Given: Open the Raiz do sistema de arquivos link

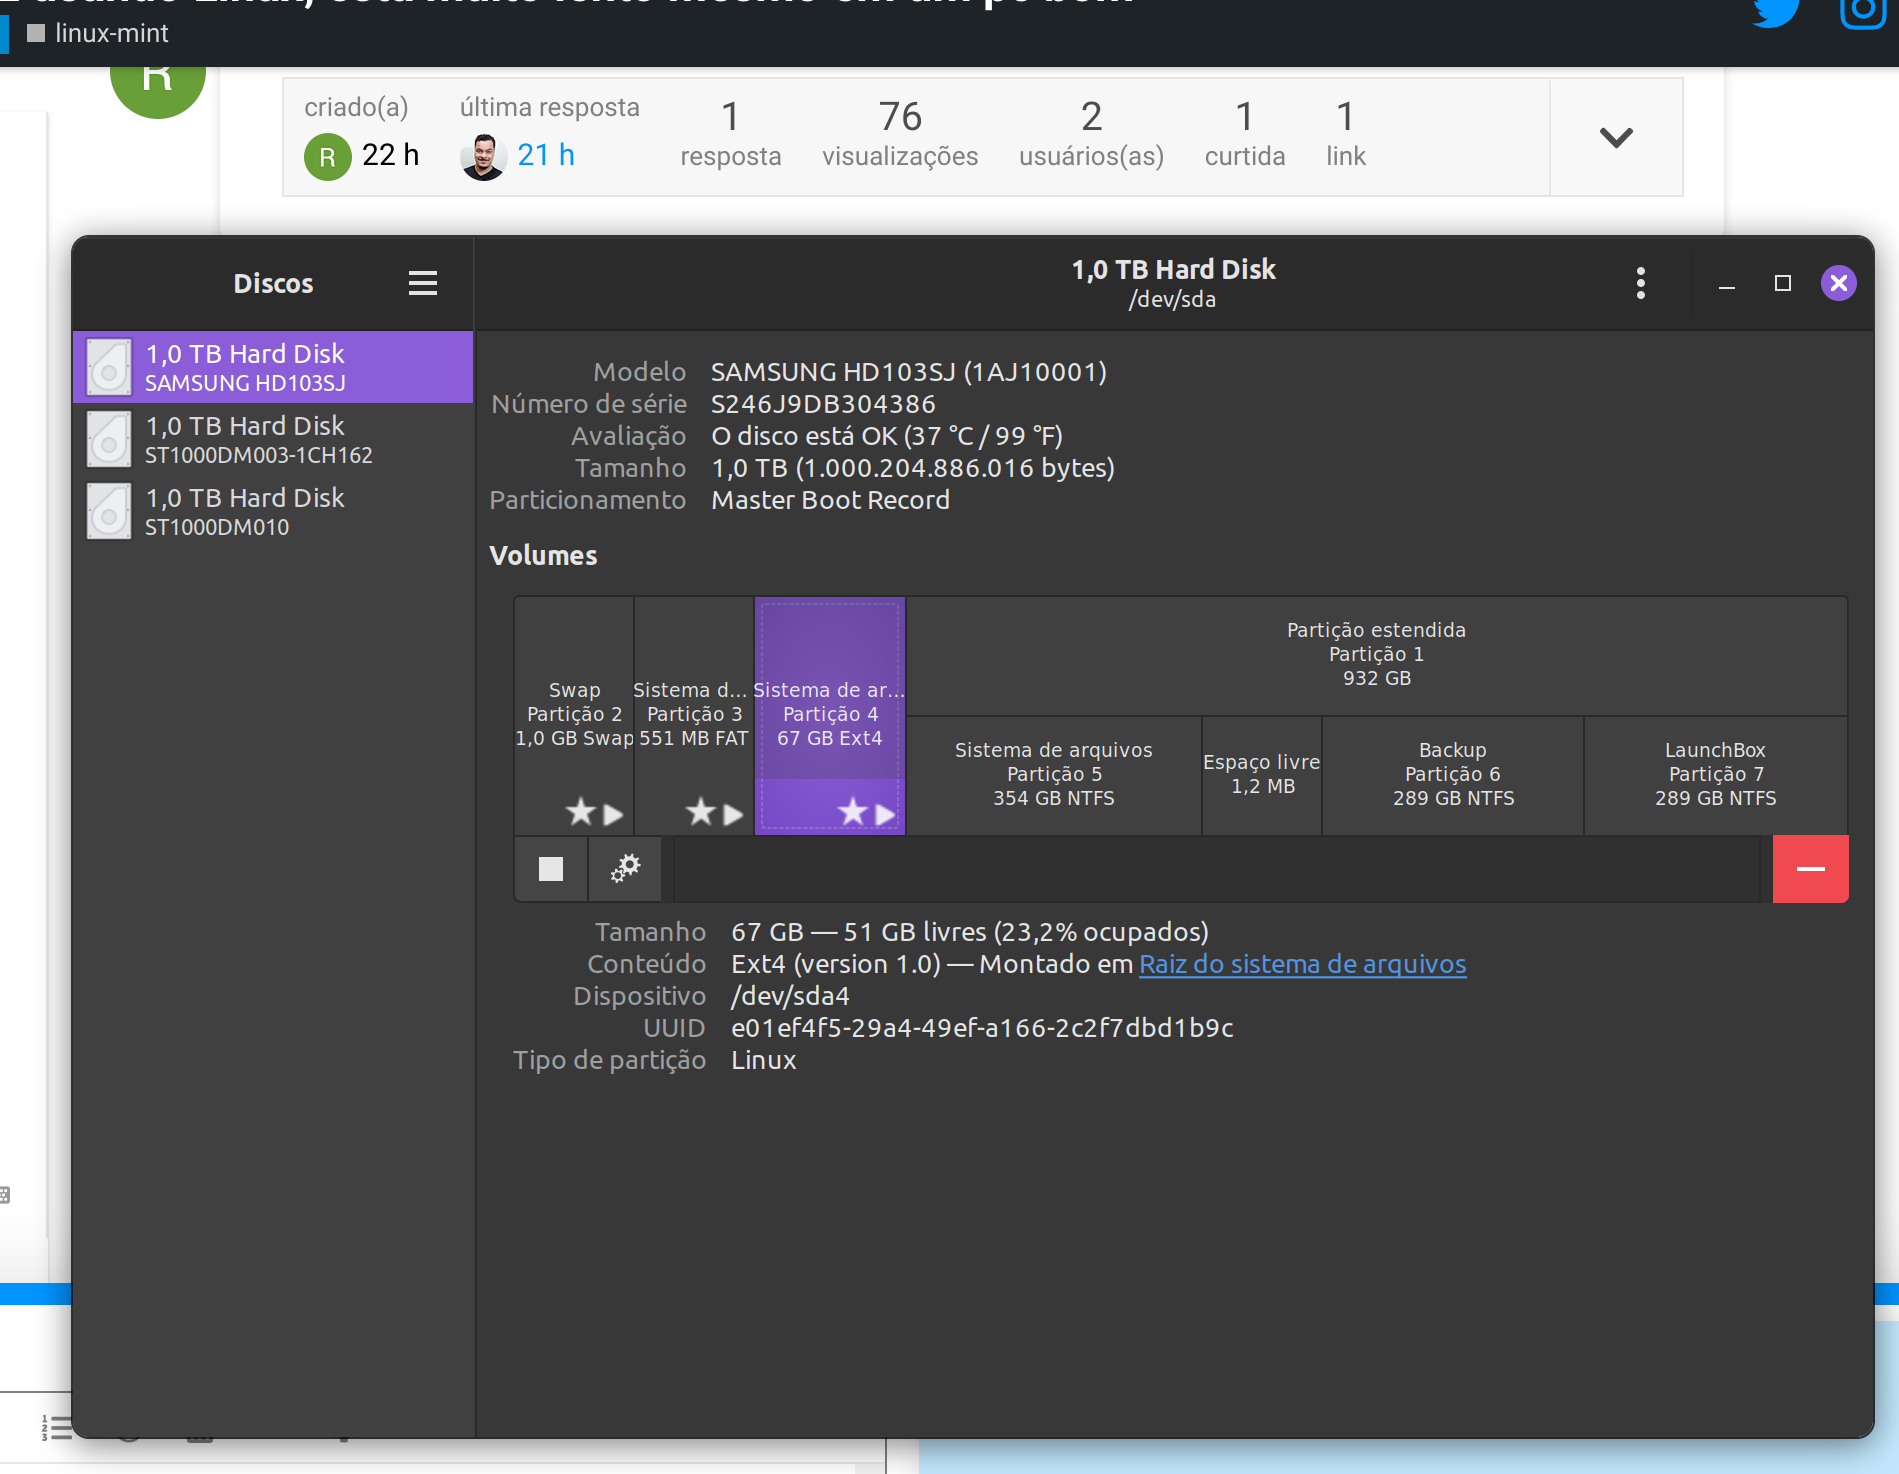Looking at the screenshot, I should click(x=1302, y=964).
